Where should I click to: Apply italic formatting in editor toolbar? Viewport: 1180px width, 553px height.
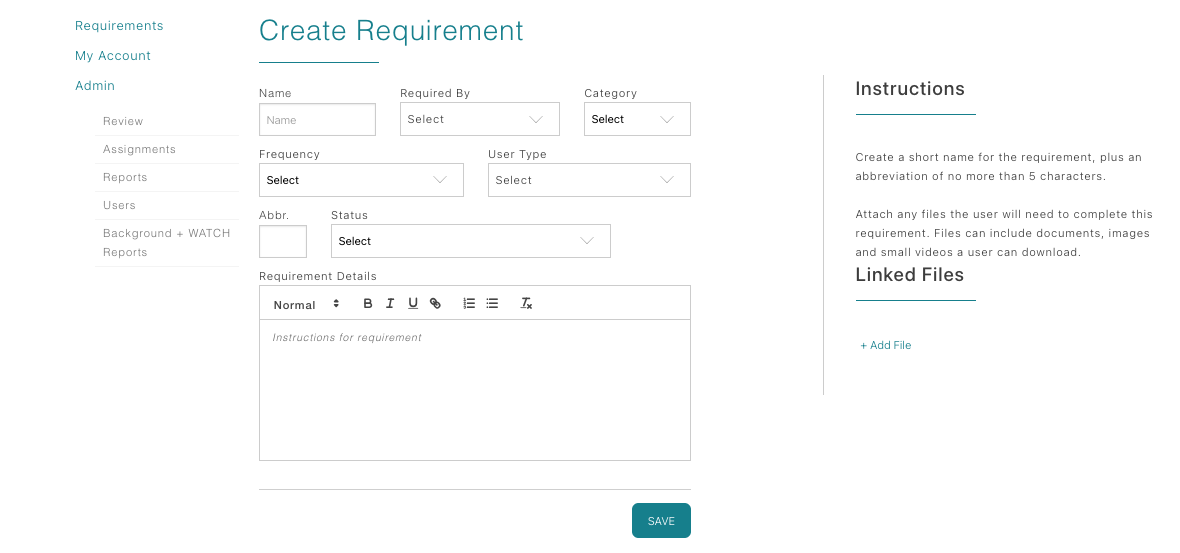(390, 304)
